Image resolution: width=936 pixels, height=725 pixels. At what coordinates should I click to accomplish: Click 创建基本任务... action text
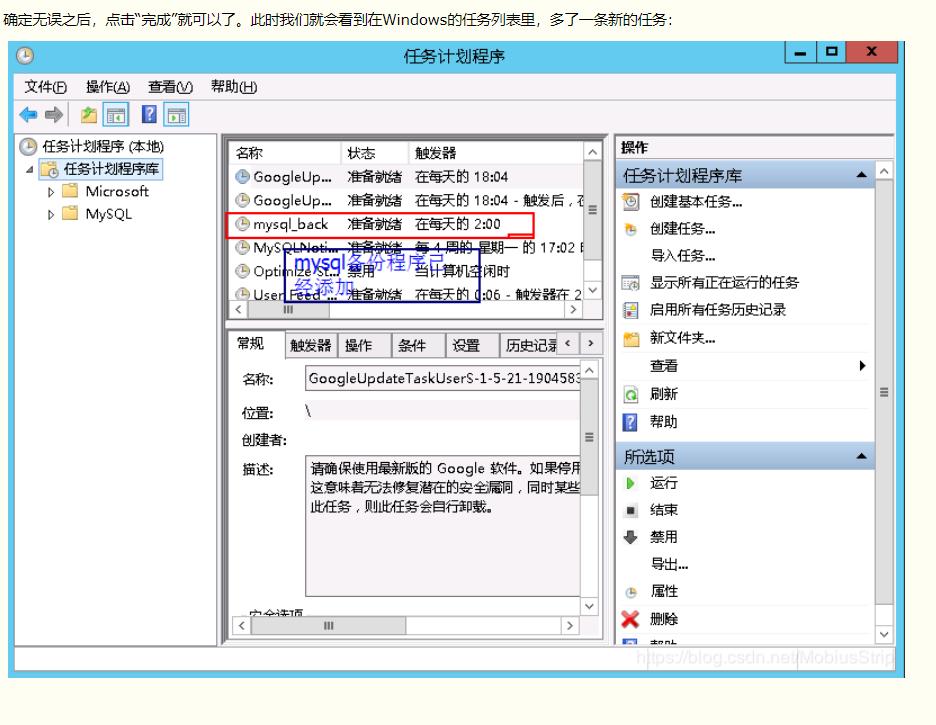tap(696, 202)
